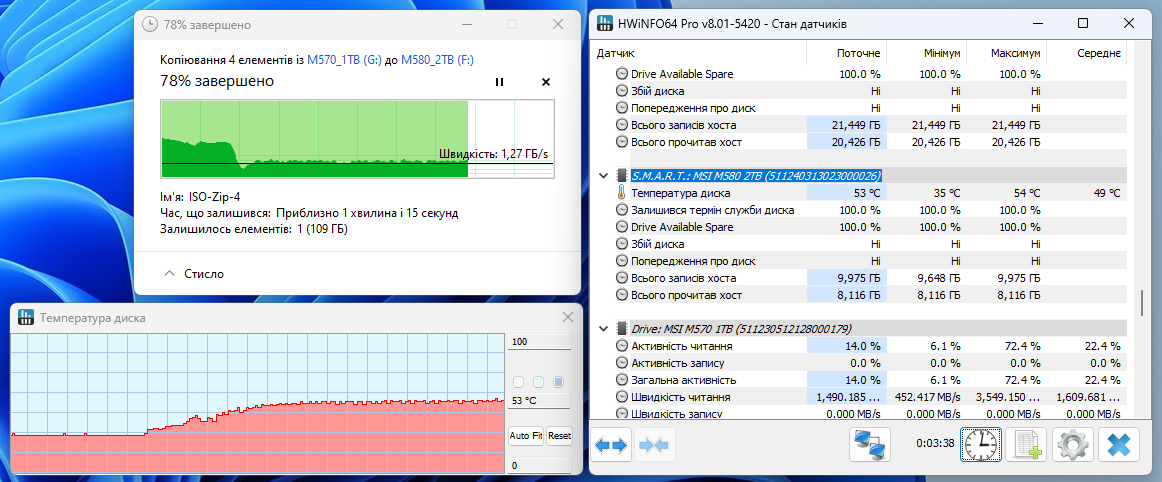
Task: Click the 452.417 MB/s minimum read speed
Action: [x=928, y=397]
